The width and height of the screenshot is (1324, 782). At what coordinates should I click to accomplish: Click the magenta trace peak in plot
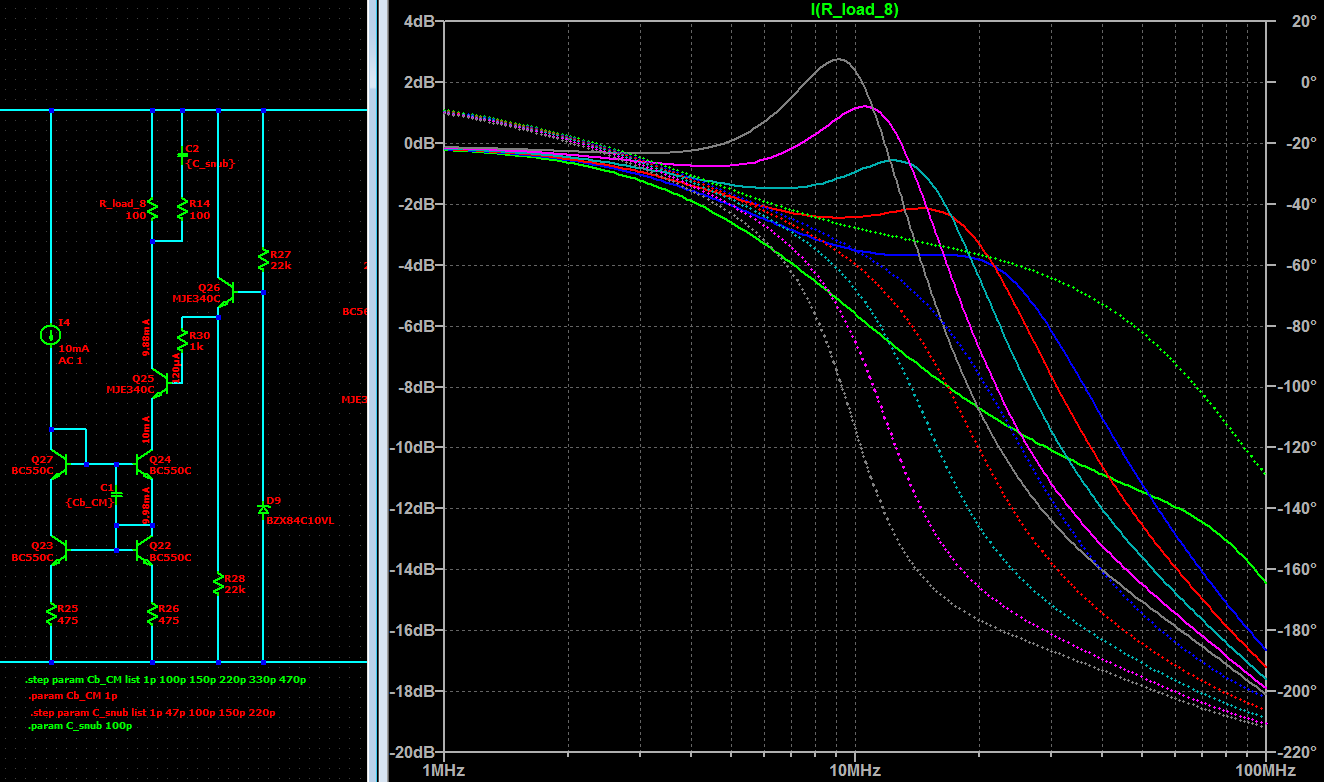pyautogui.click(x=866, y=106)
